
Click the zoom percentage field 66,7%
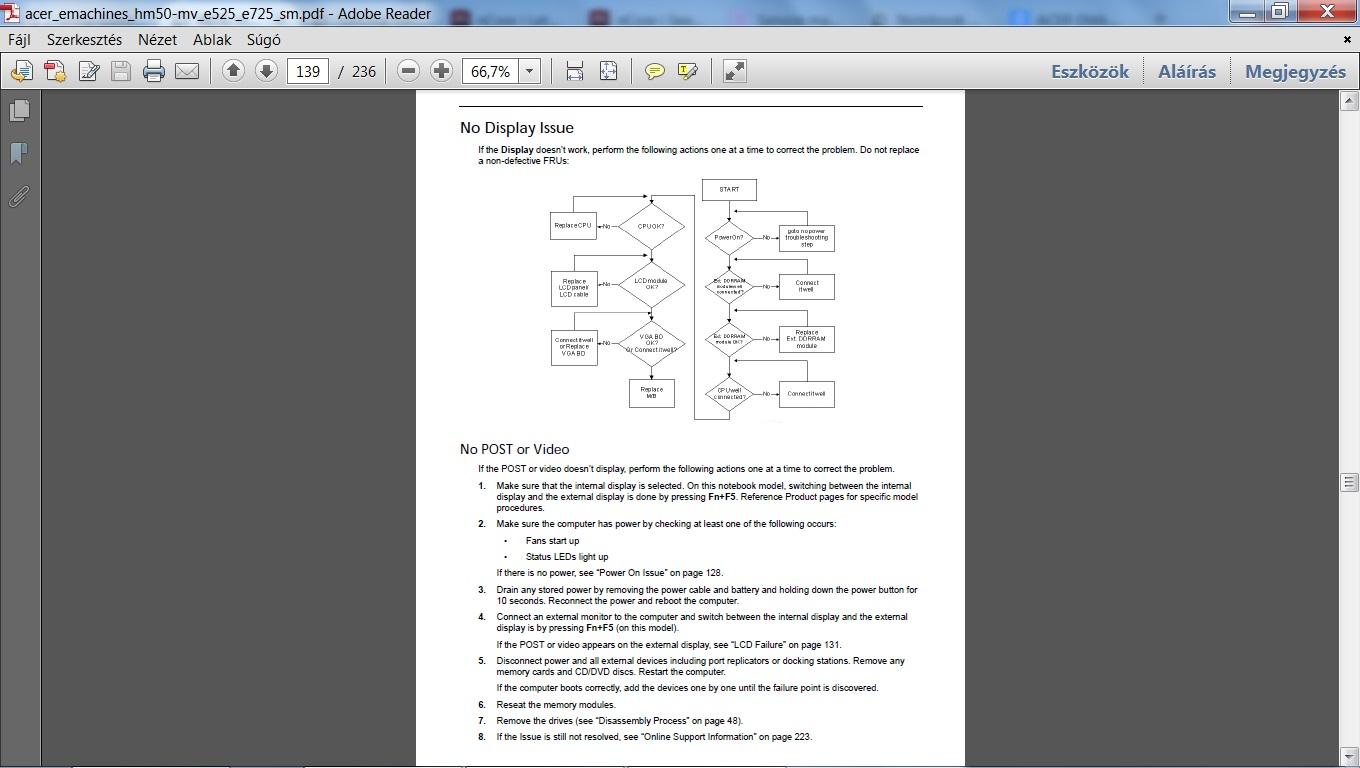490,71
